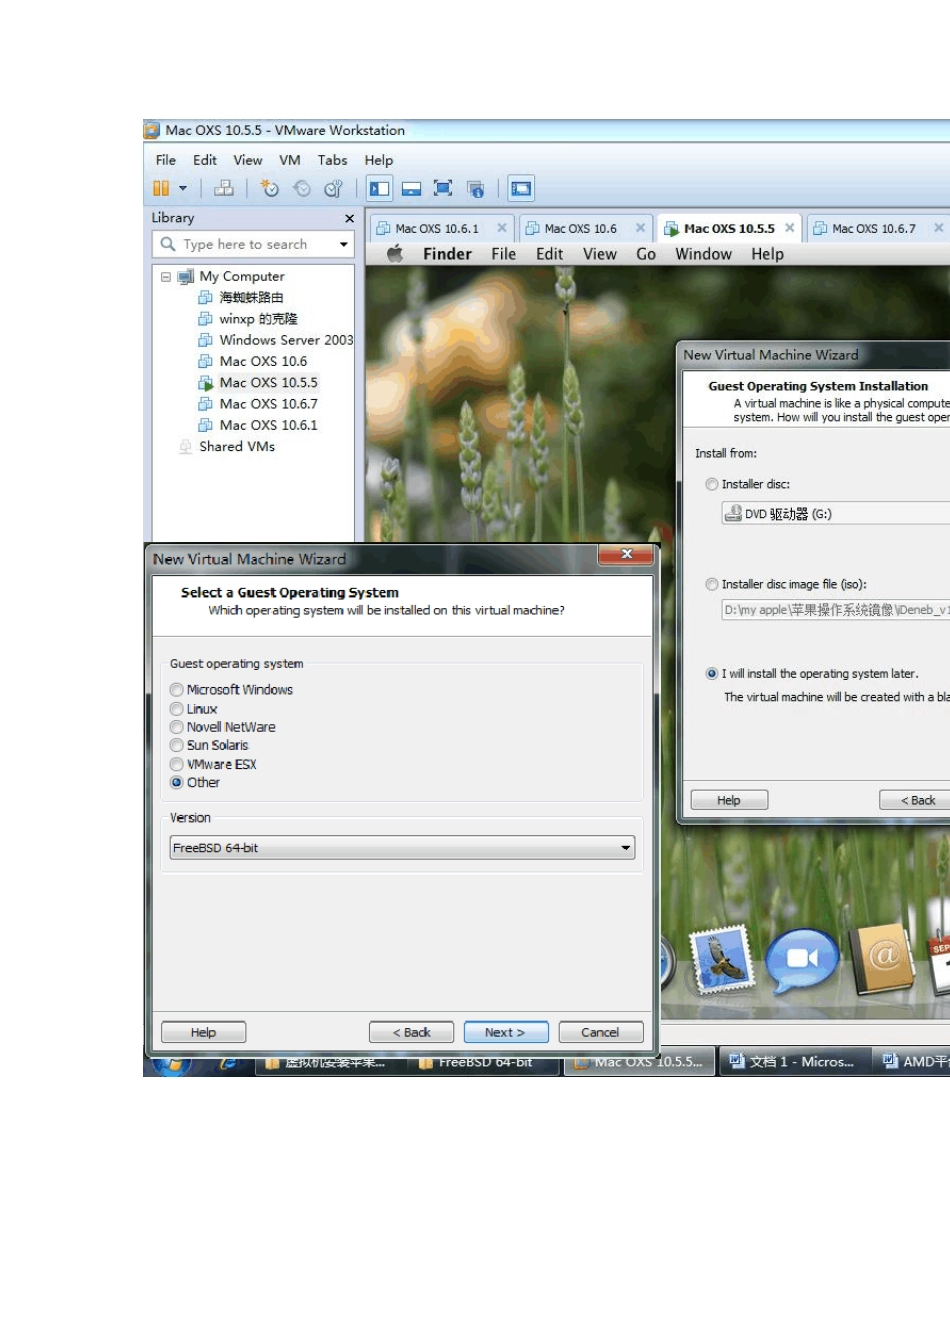Viewport: 950px width, 1344px height.
Task: Collapse the My Computer tree node
Action: point(166,277)
